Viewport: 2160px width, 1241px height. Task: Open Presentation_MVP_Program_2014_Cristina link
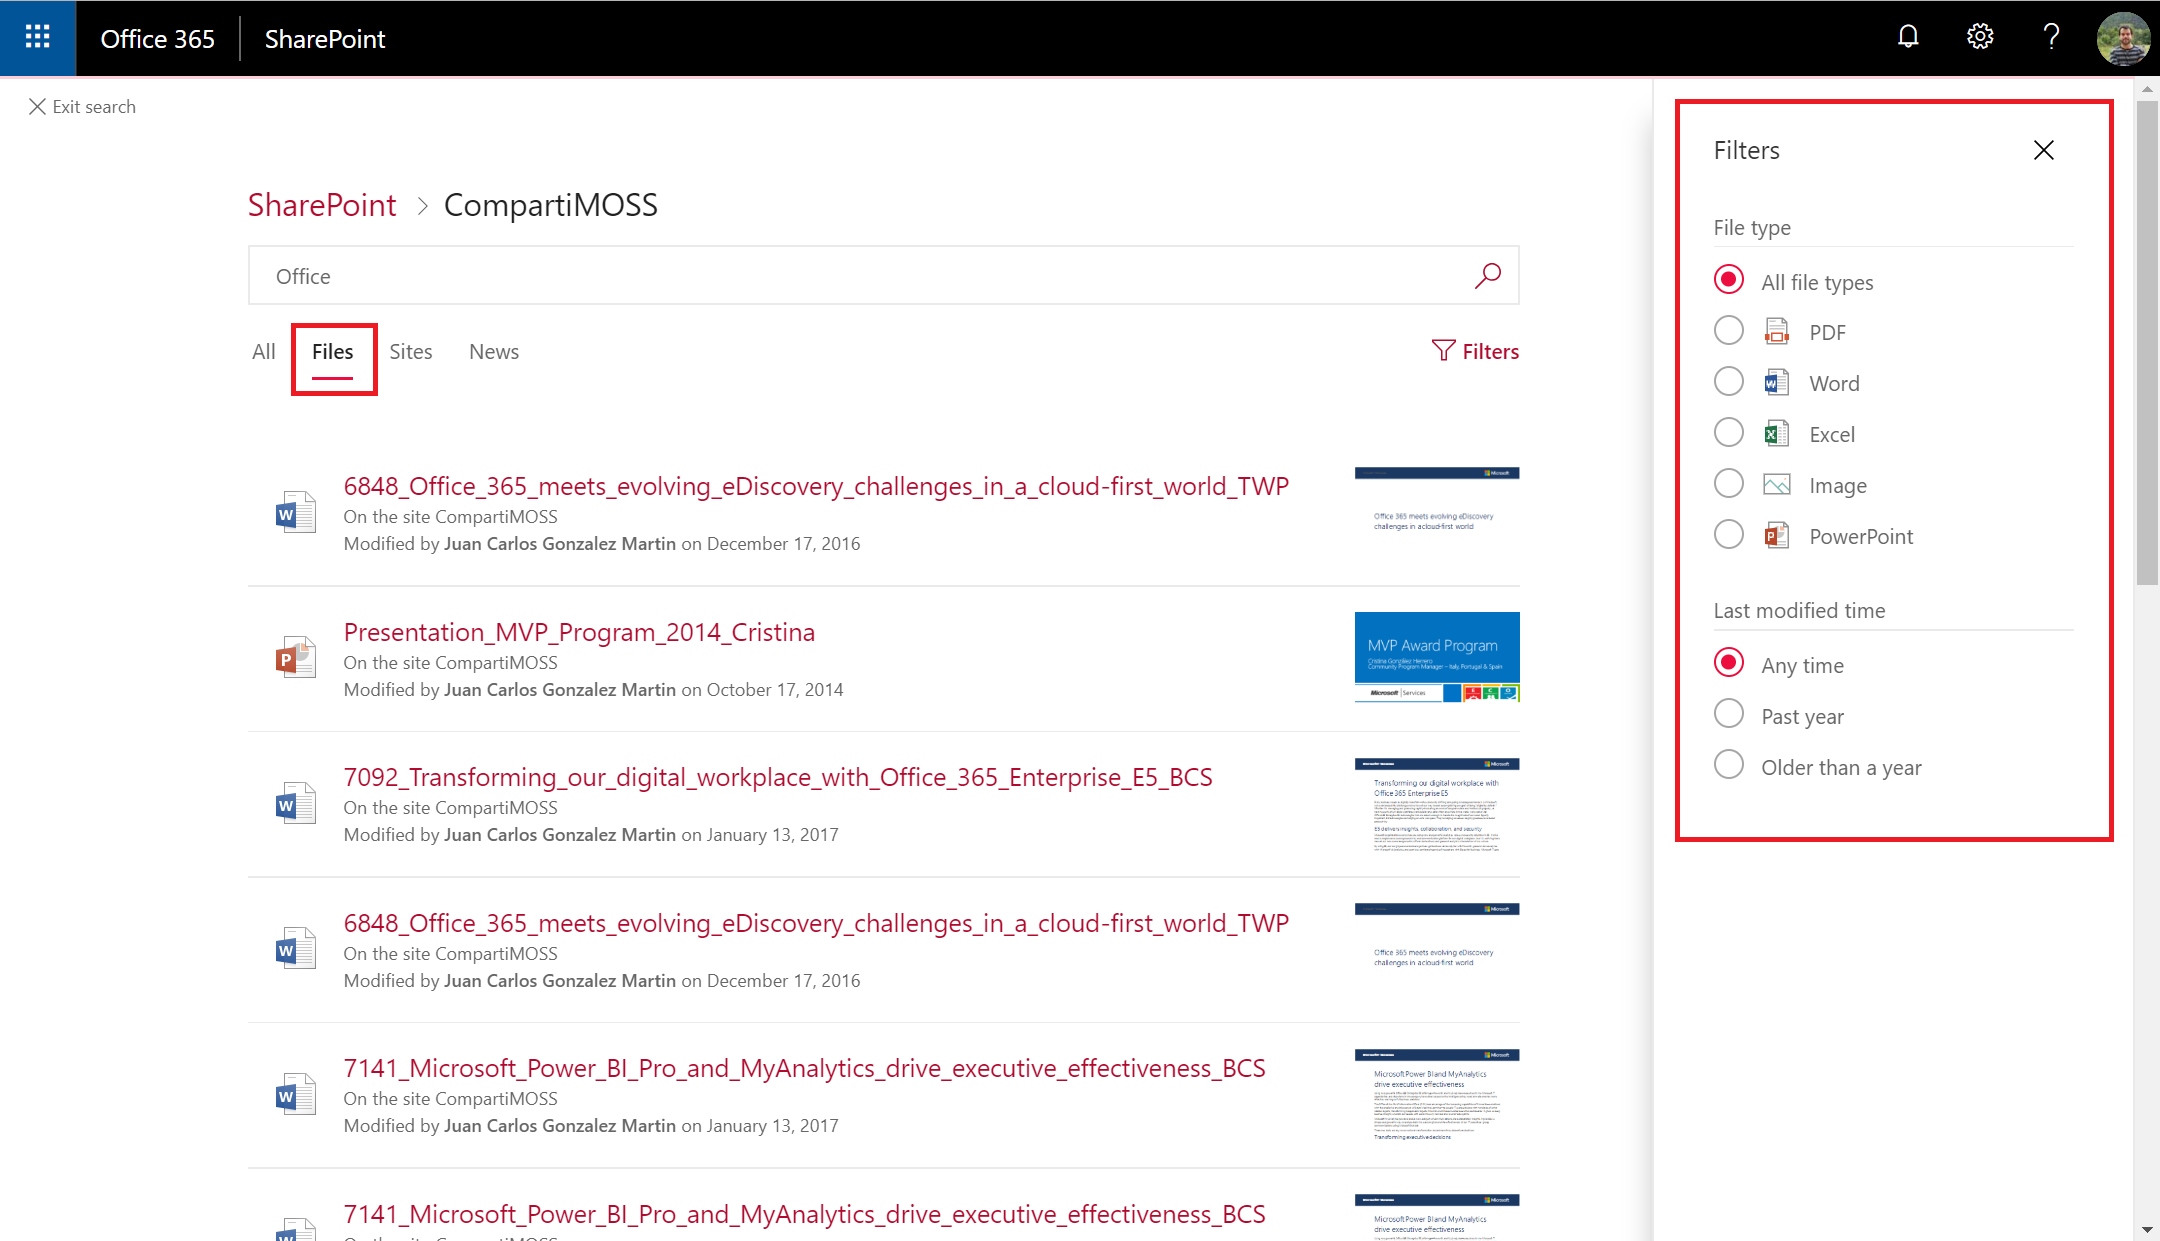point(579,632)
